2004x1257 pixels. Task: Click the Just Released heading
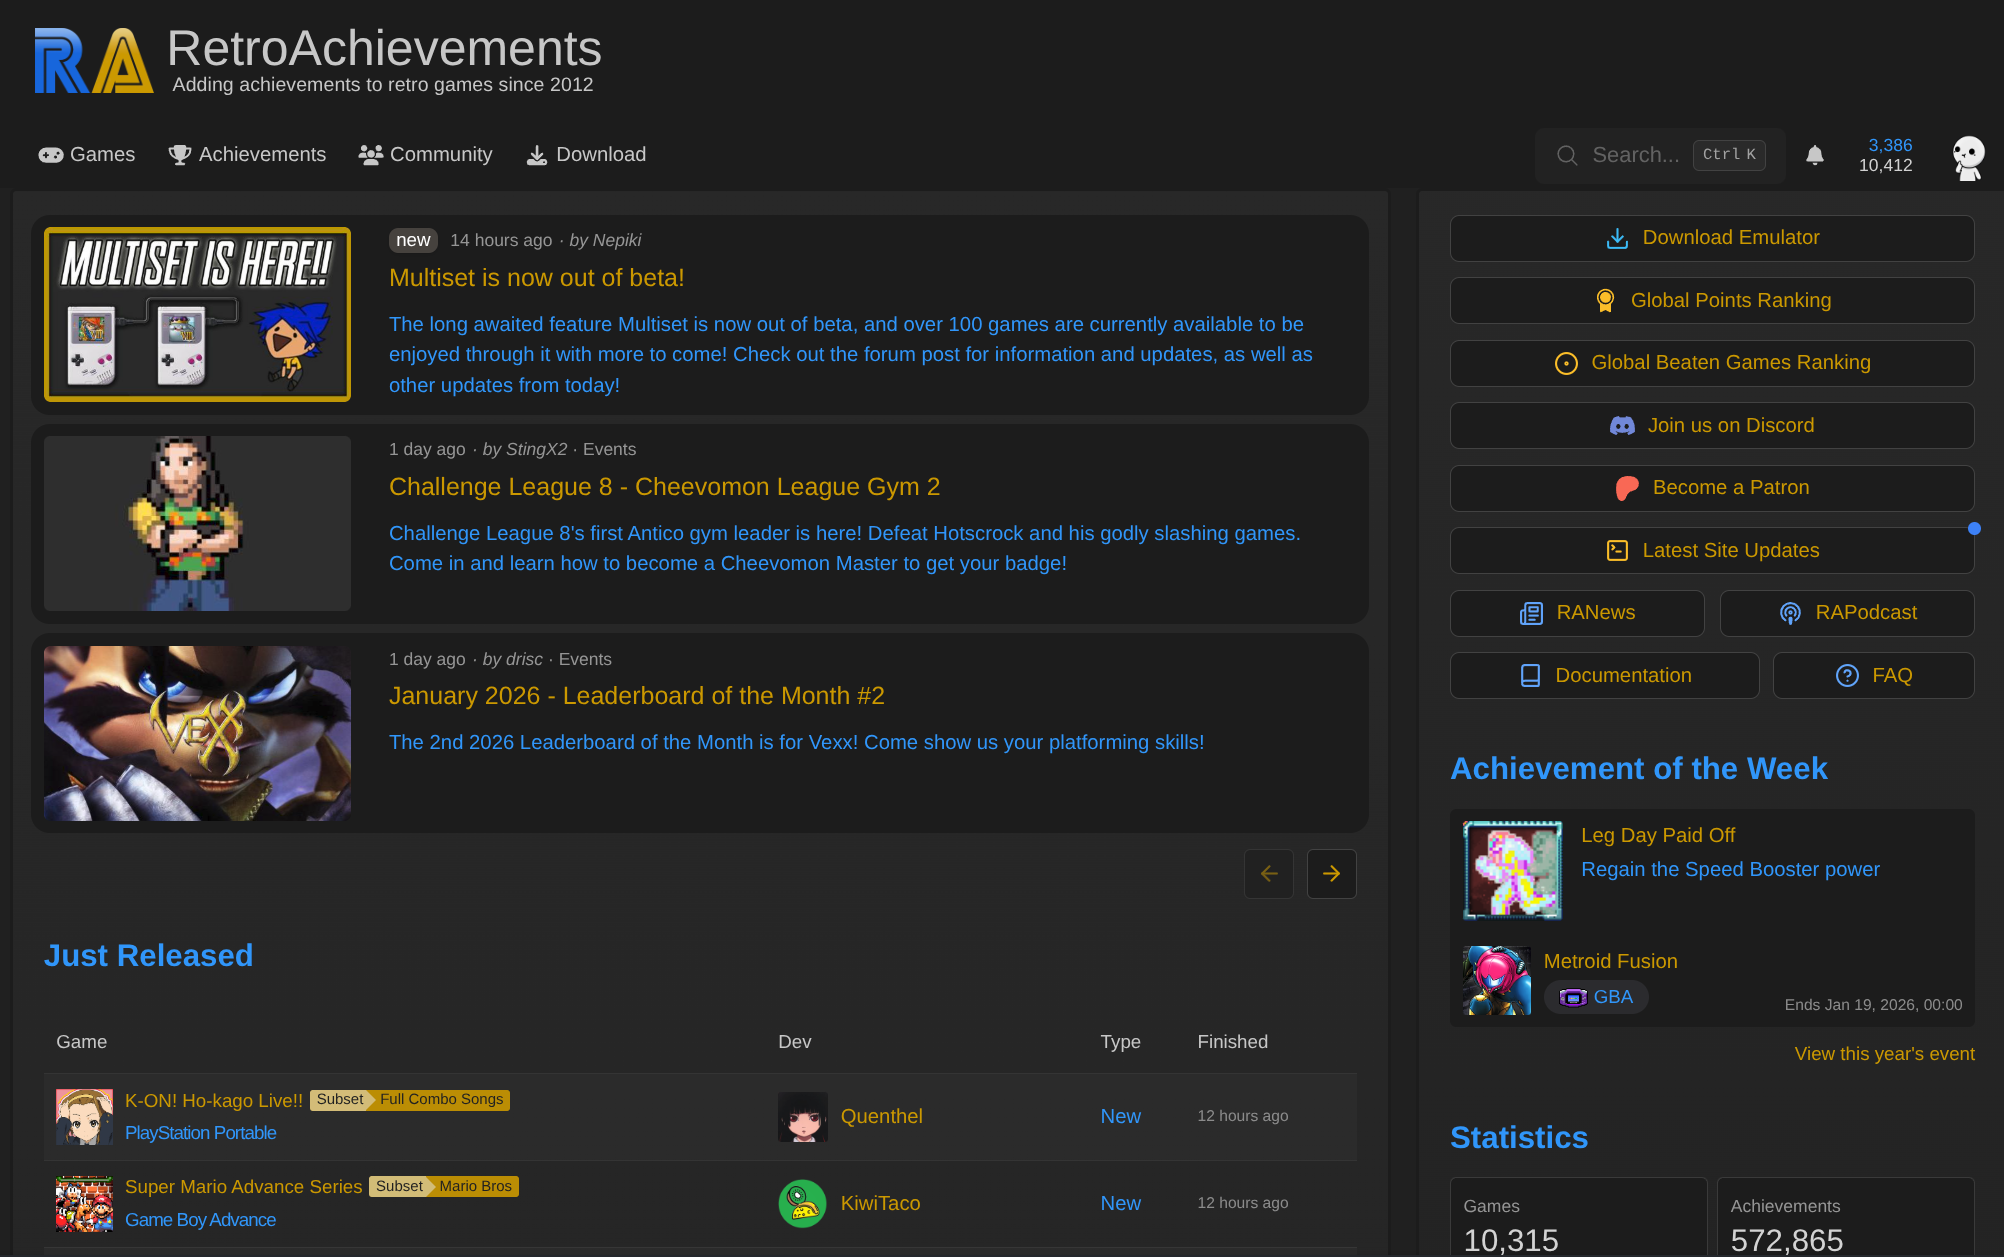coord(148,956)
